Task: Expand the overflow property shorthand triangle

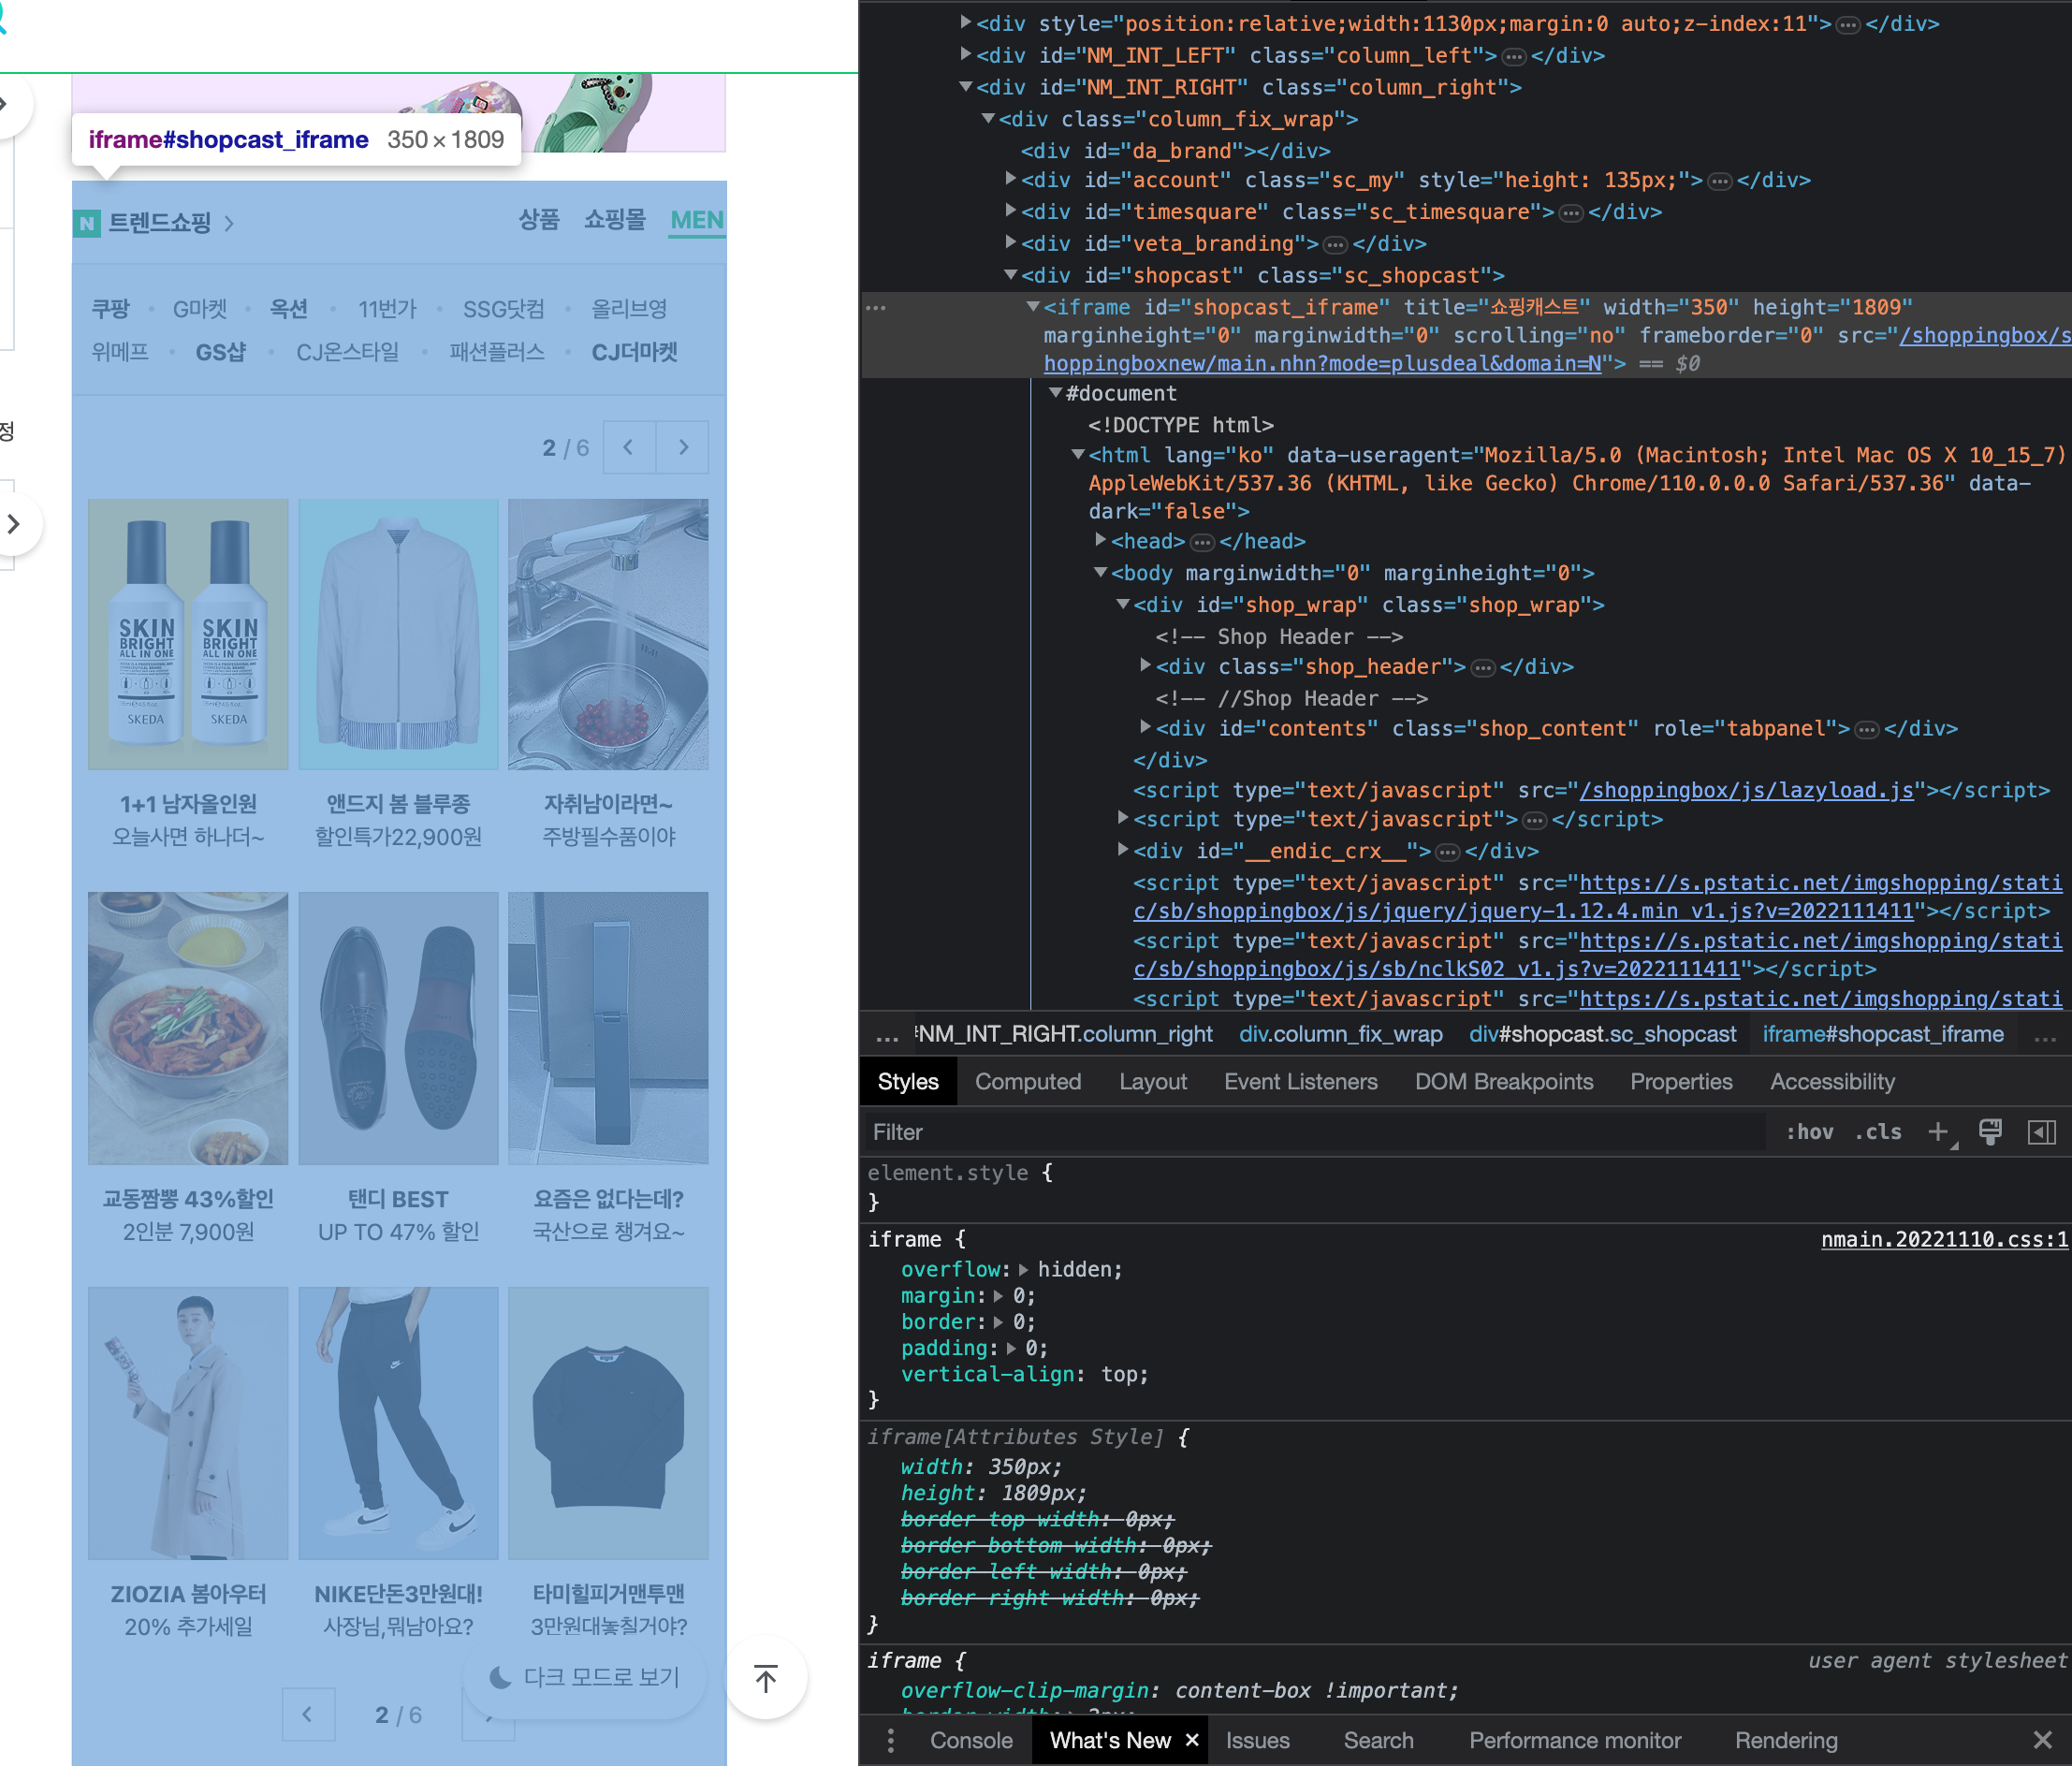Action: click(x=1024, y=1270)
